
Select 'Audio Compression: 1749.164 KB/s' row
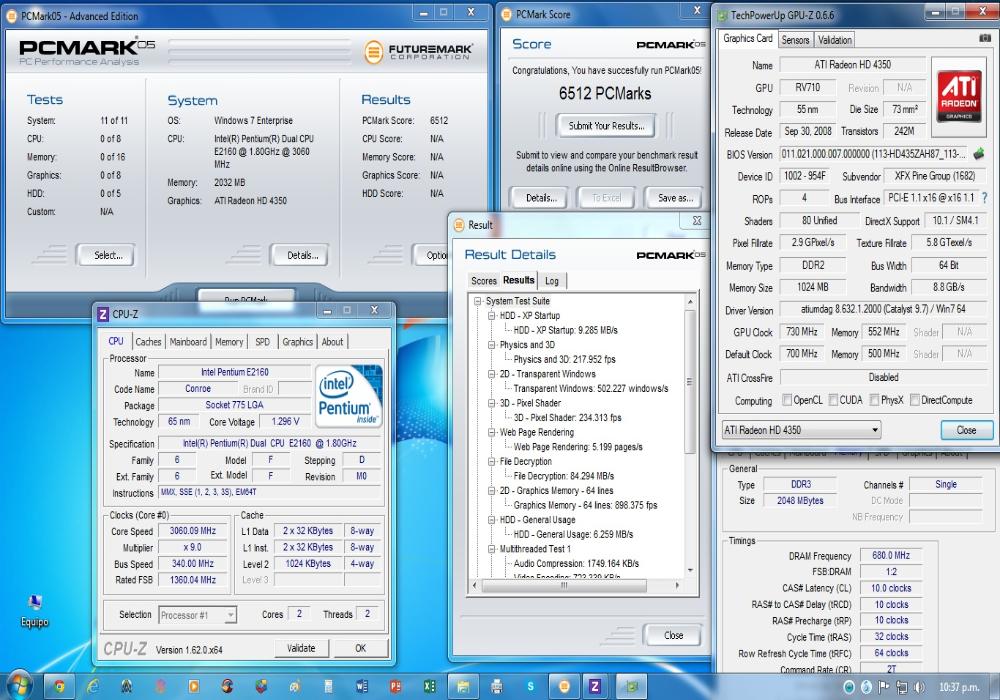[x=576, y=563]
